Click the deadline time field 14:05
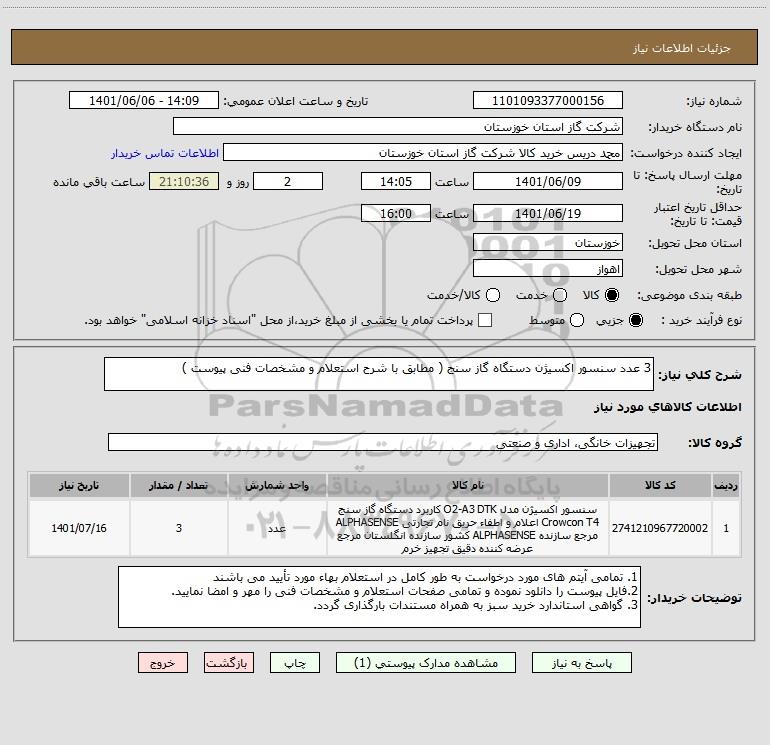Viewport: 770px width, 745px height. 396,182
